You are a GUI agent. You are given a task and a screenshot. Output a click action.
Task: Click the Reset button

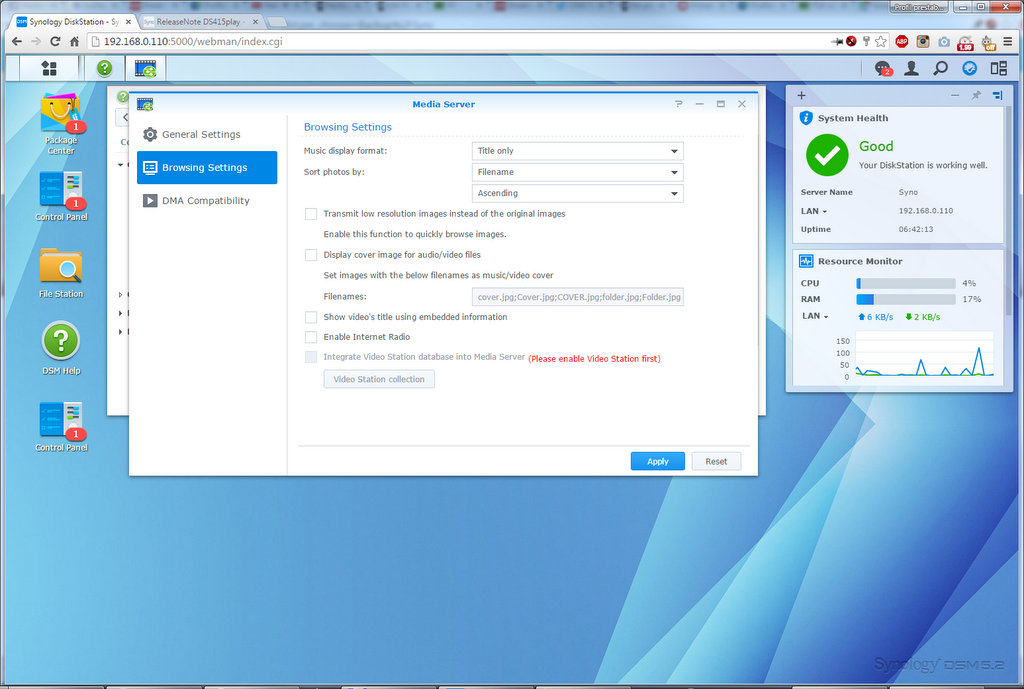pyautogui.click(x=716, y=461)
